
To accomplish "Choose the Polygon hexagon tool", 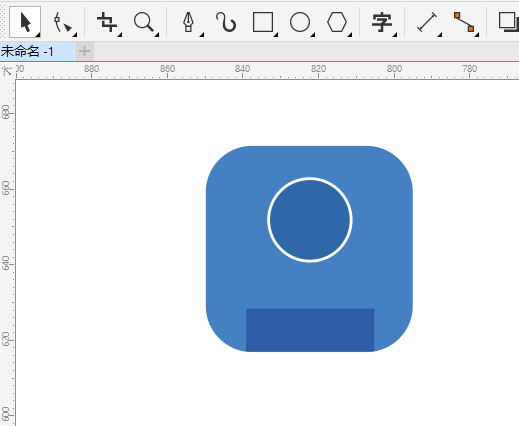I will tap(337, 22).
